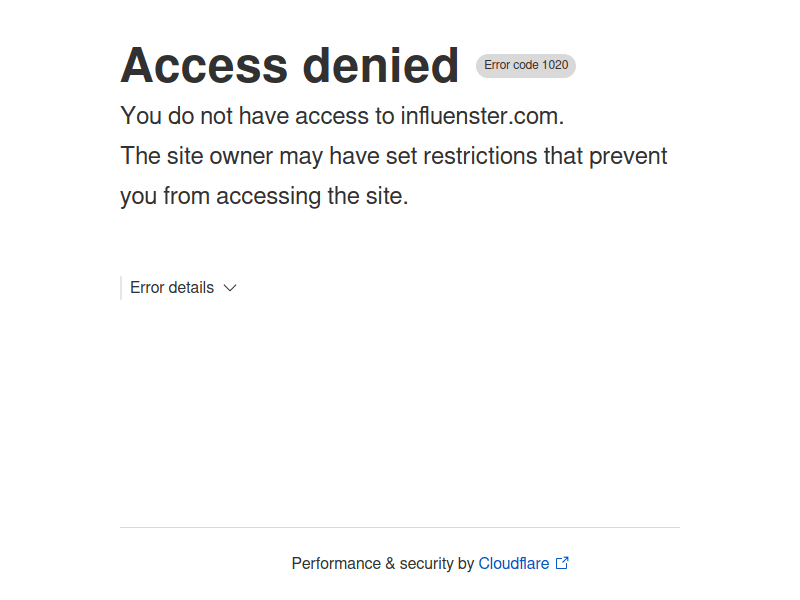
Task: Click the word "denied" in the heading
Action: pyautogui.click(x=381, y=66)
